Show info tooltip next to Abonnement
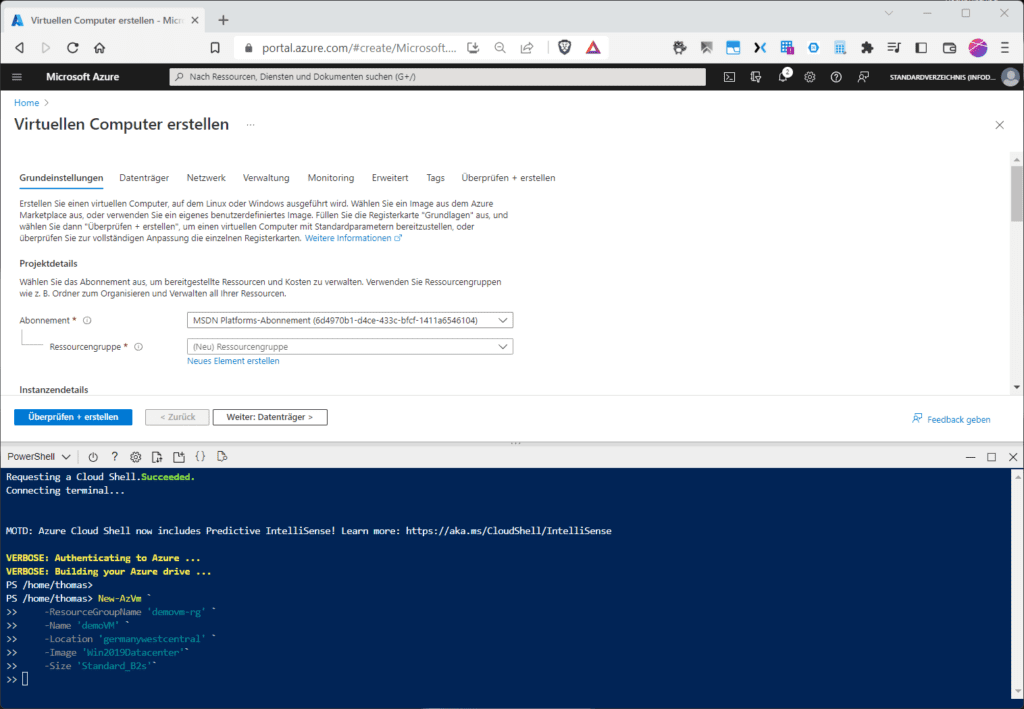Image resolution: width=1024 pixels, height=709 pixels. (x=88, y=321)
